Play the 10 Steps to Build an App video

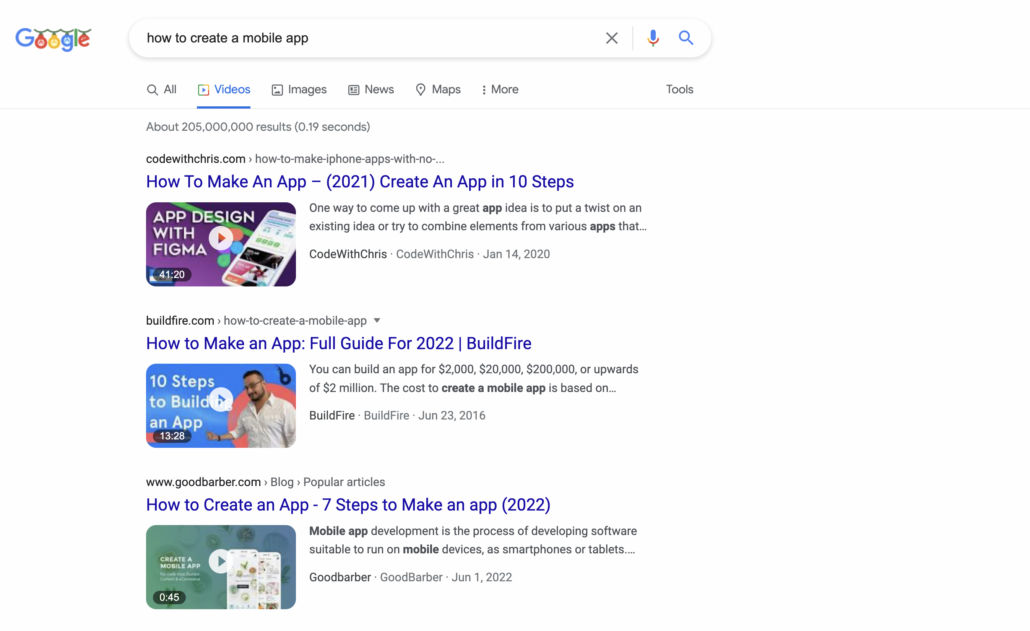220,401
